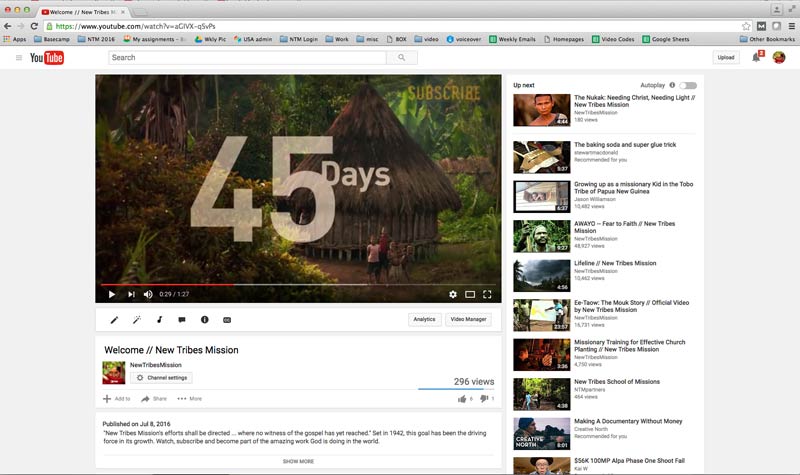Open Info and Settings pencil icon
Screen dimensions: 800x475
click(x=114, y=320)
